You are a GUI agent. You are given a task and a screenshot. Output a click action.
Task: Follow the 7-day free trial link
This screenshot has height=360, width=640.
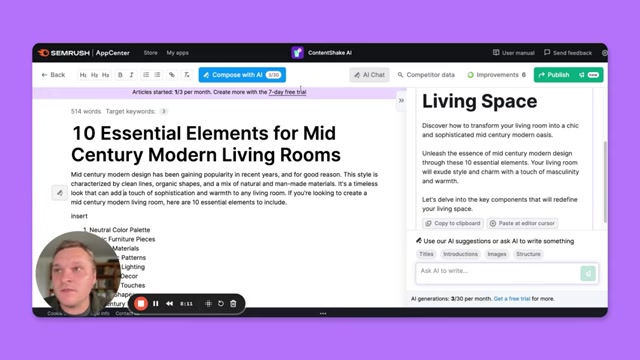click(x=287, y=92)
